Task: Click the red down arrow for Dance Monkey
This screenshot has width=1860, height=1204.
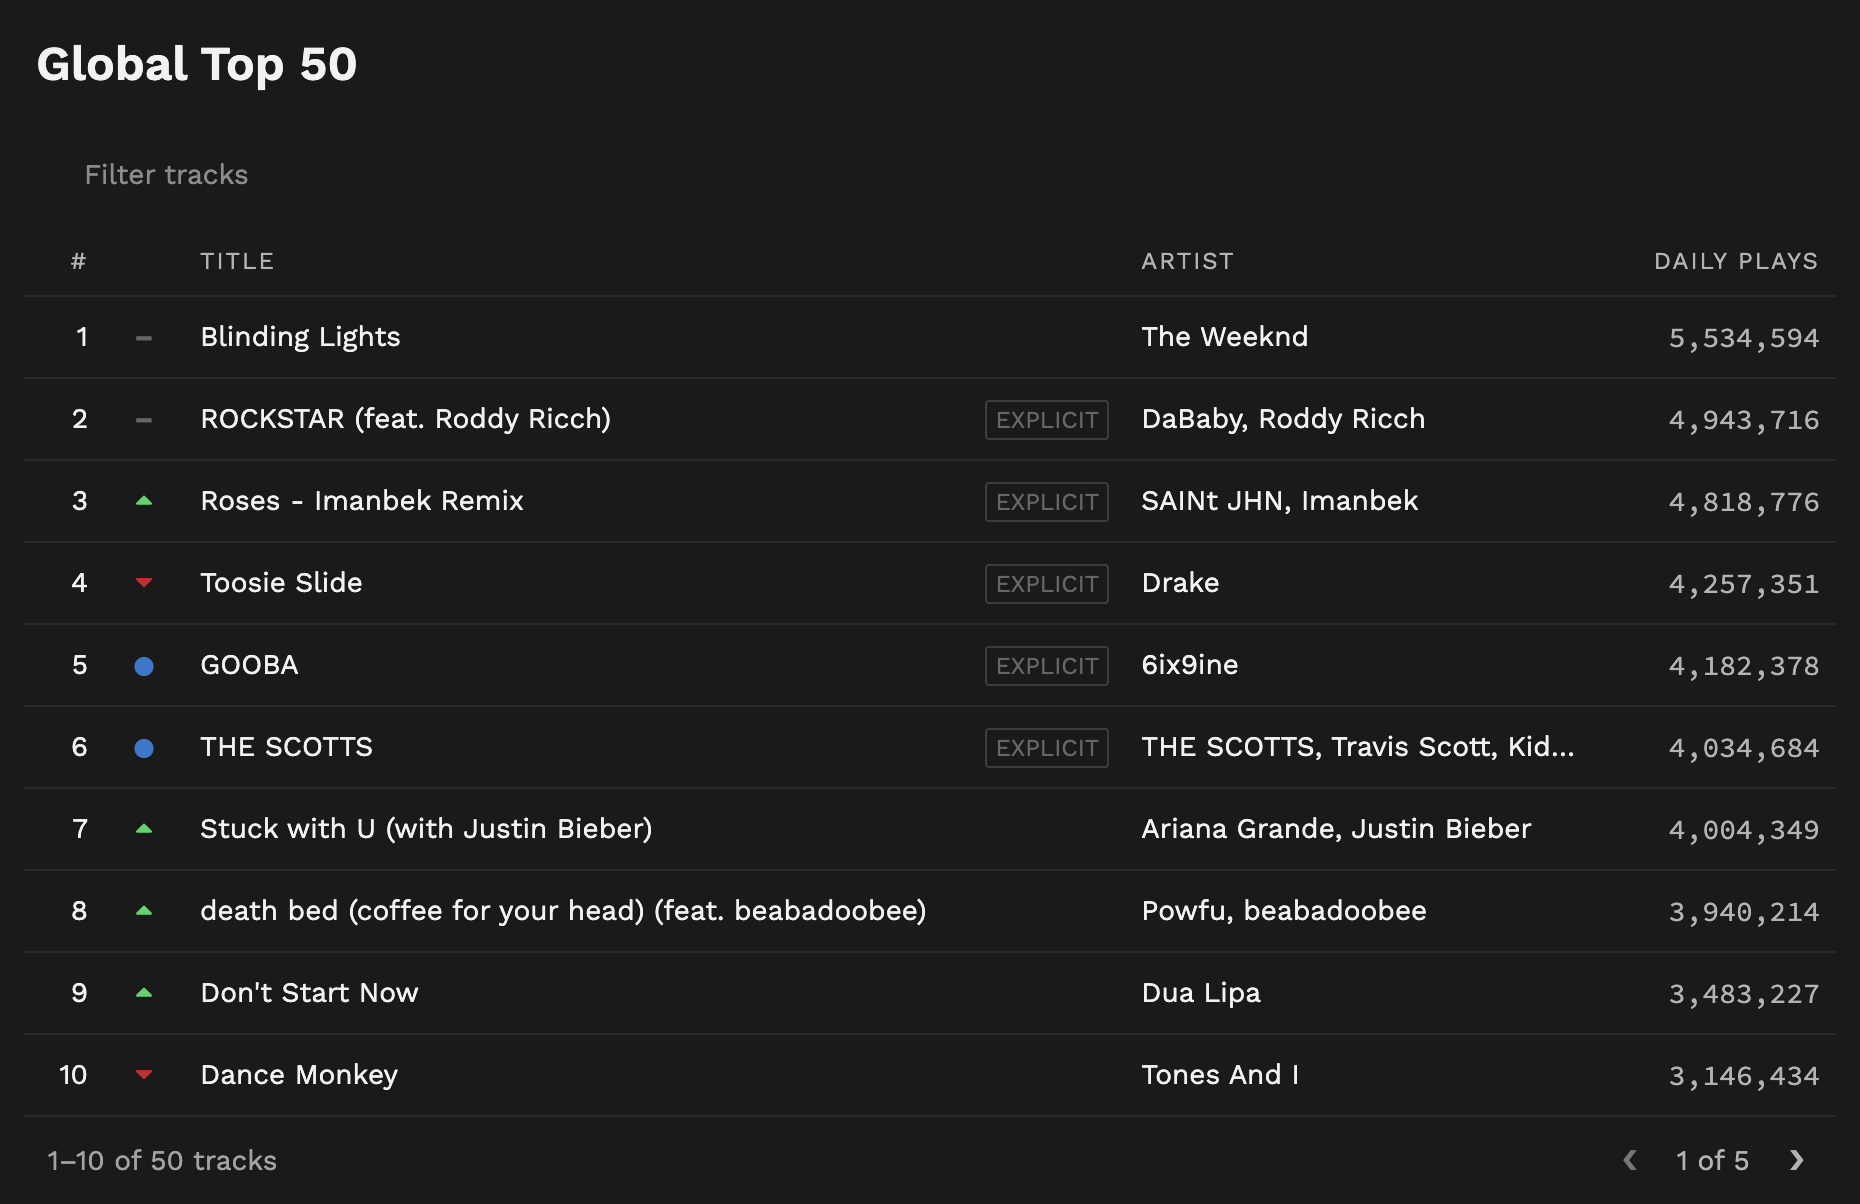Action: coord(144,1075)
